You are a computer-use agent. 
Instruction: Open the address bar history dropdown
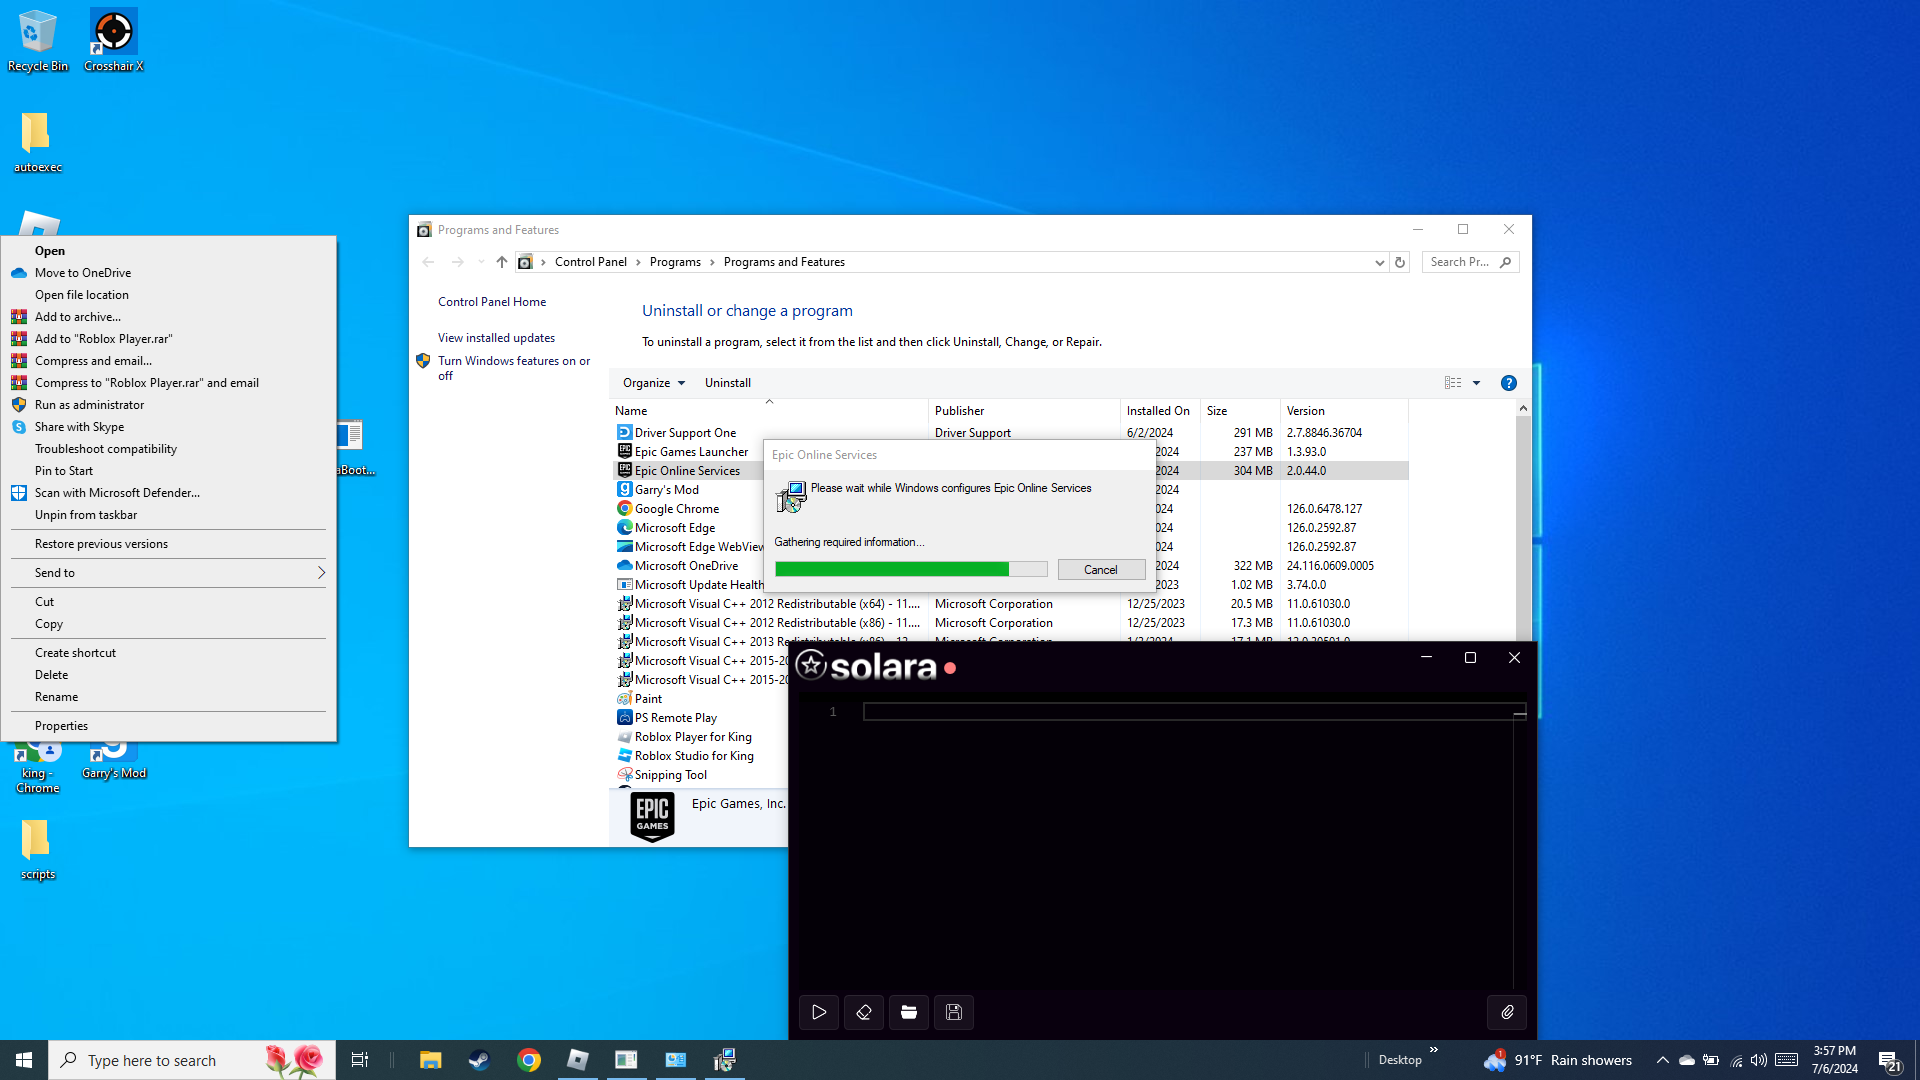(x=1379, y=262)
